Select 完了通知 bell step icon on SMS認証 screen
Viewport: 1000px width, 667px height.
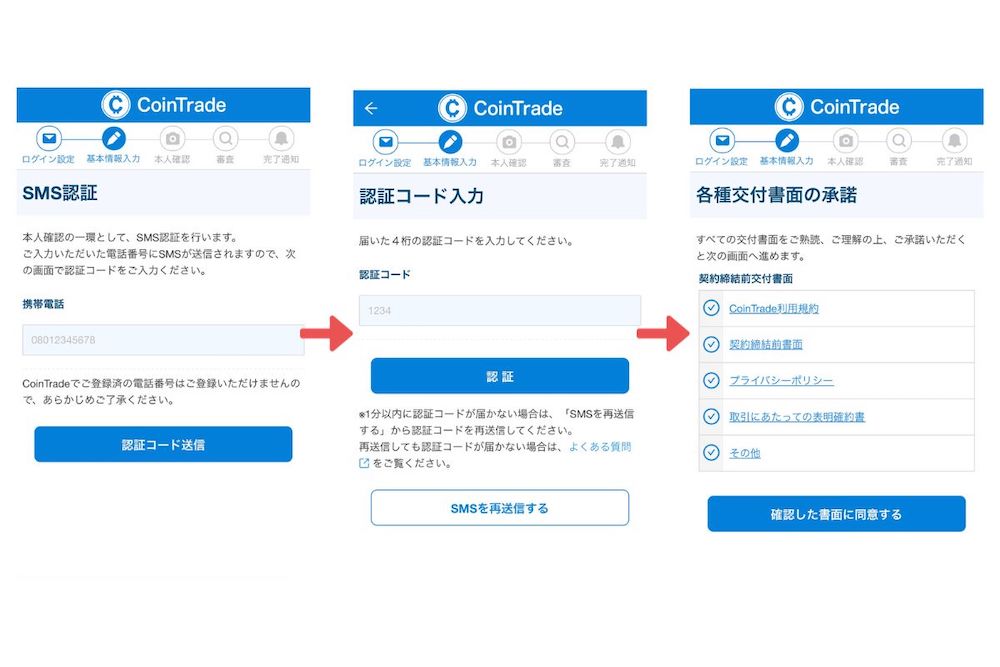pyautogui.click(x=281, y=138)
